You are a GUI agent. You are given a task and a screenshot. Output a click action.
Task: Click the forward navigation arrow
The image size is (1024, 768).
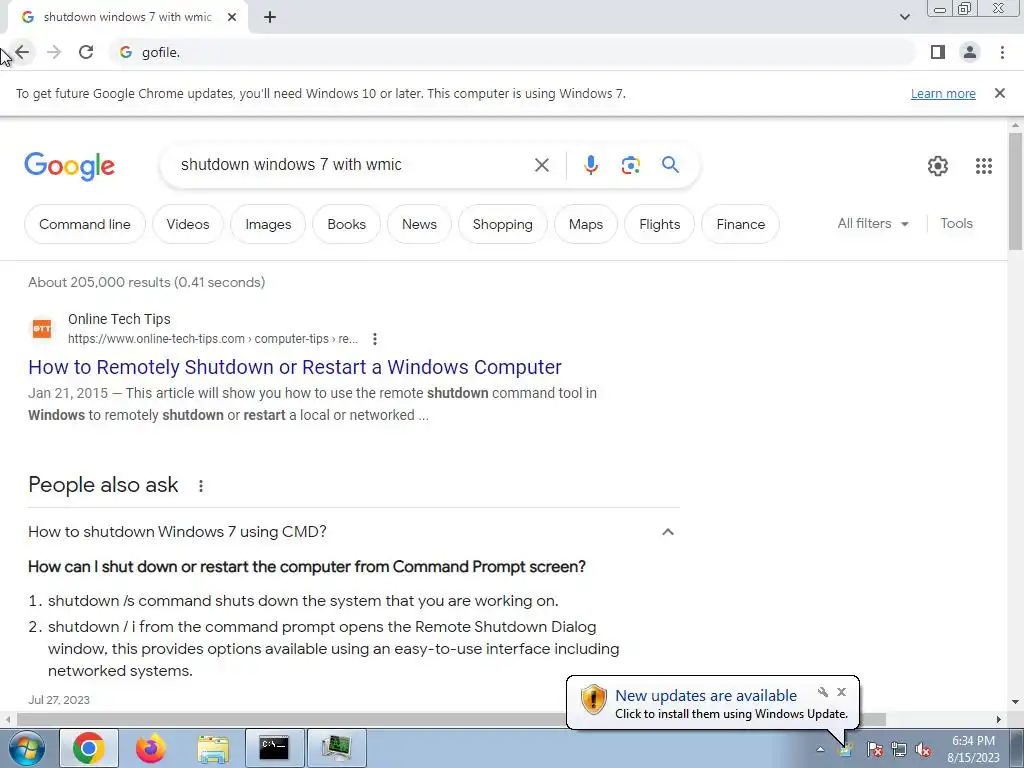point(54,52)
